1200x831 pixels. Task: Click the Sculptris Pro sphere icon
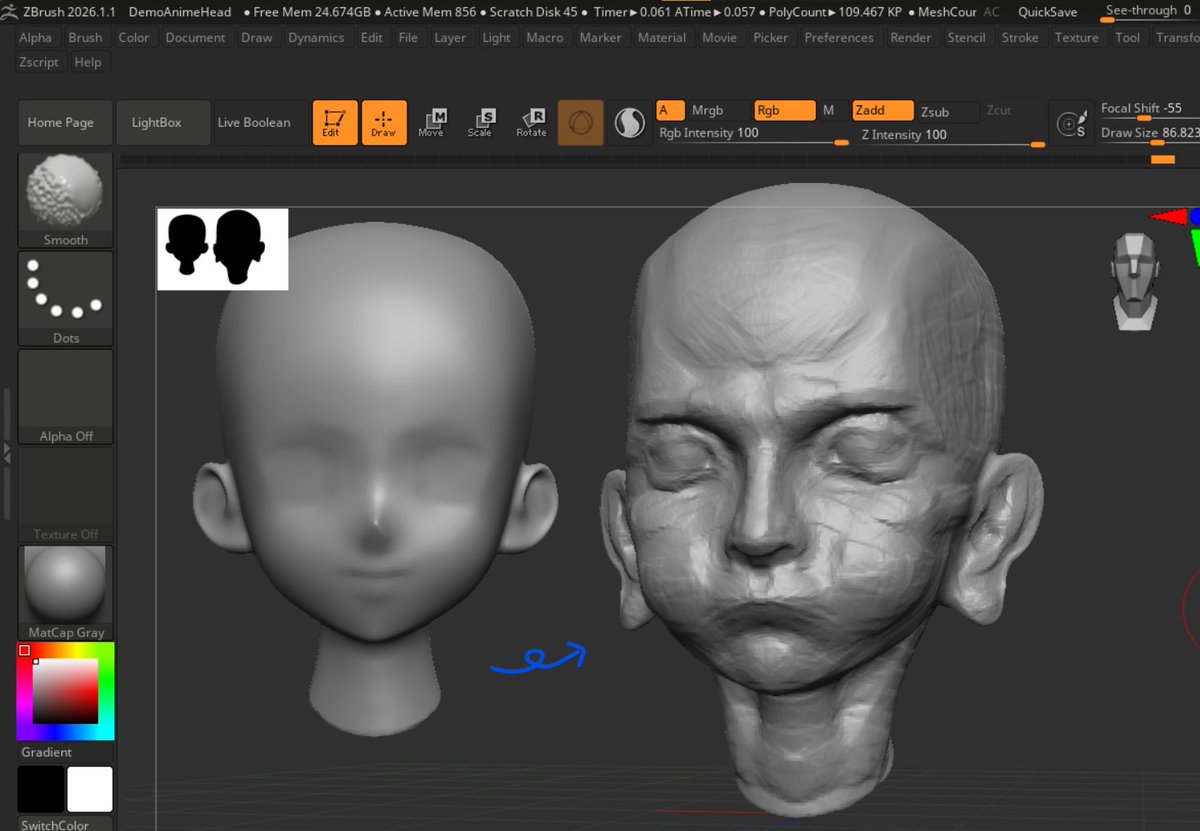pyautogui.click(x=581, y=123)
